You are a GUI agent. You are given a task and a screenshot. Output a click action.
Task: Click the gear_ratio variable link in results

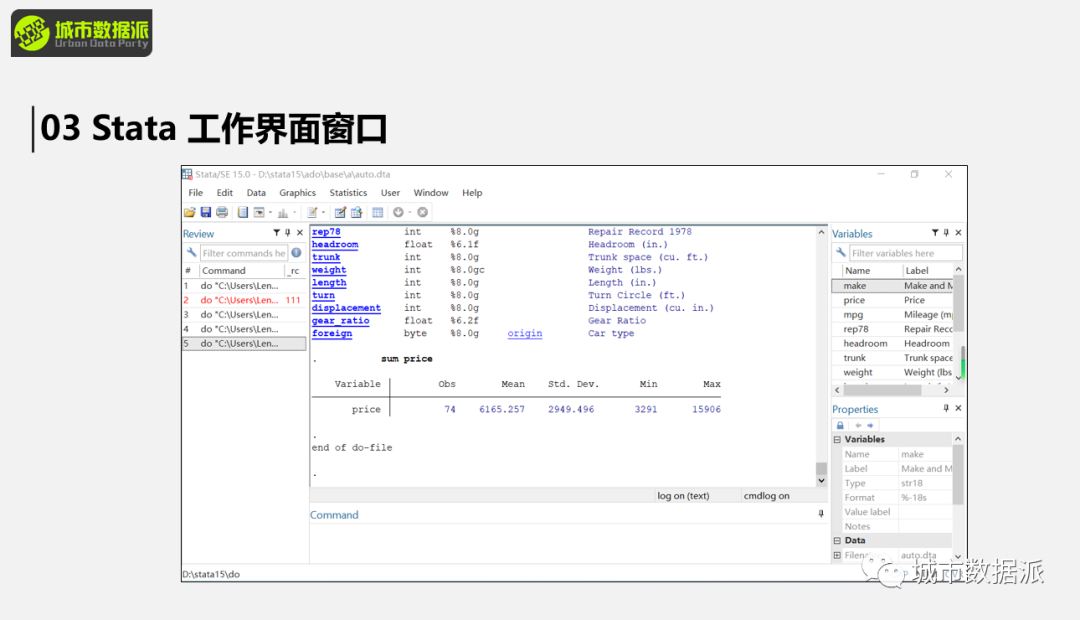tap(340, 321)
